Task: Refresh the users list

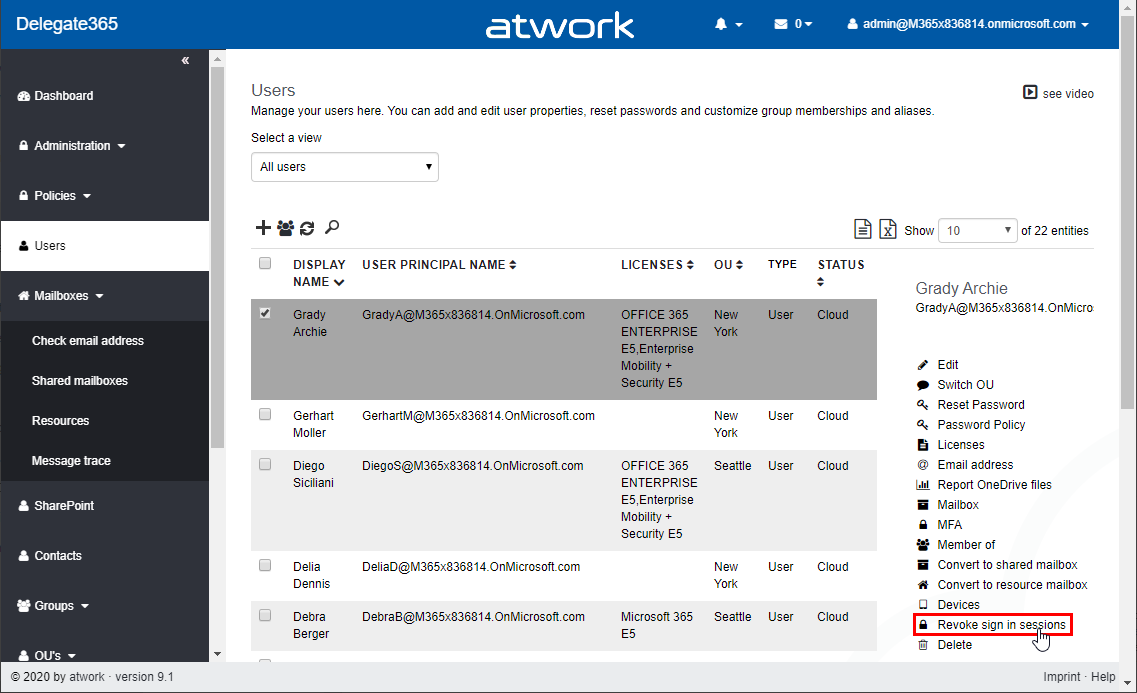Action: pyautogui.click(x=307, y=228)
